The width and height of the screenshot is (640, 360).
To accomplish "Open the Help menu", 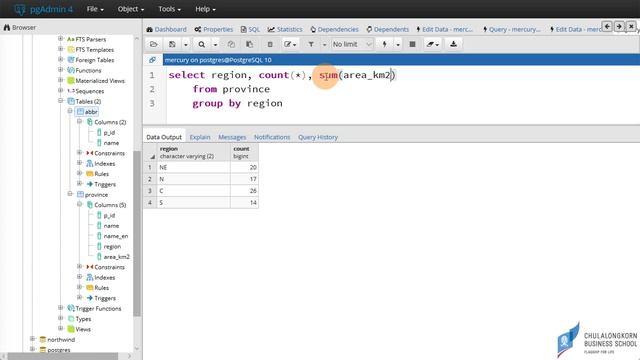I will point(205,9).
